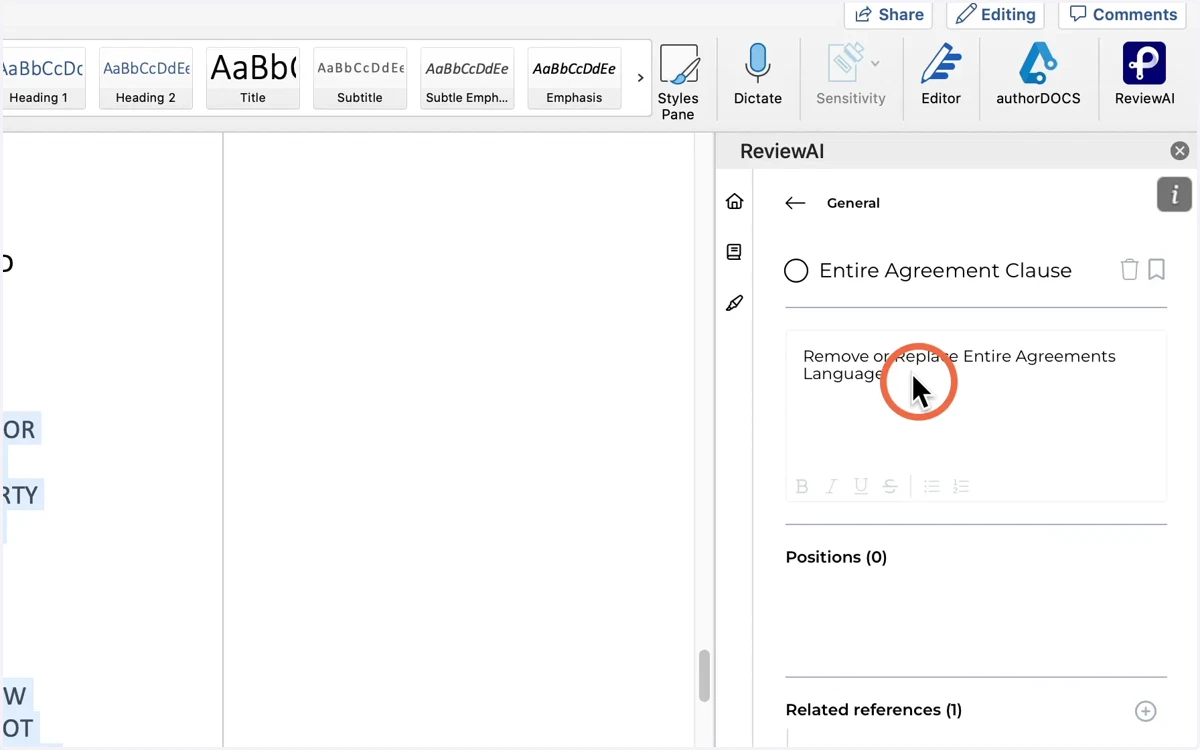This screenshot has height=750, width=1200.
Task: Open the ReviewAI add-in in ribbon
Action: (x=1144, y=75)
